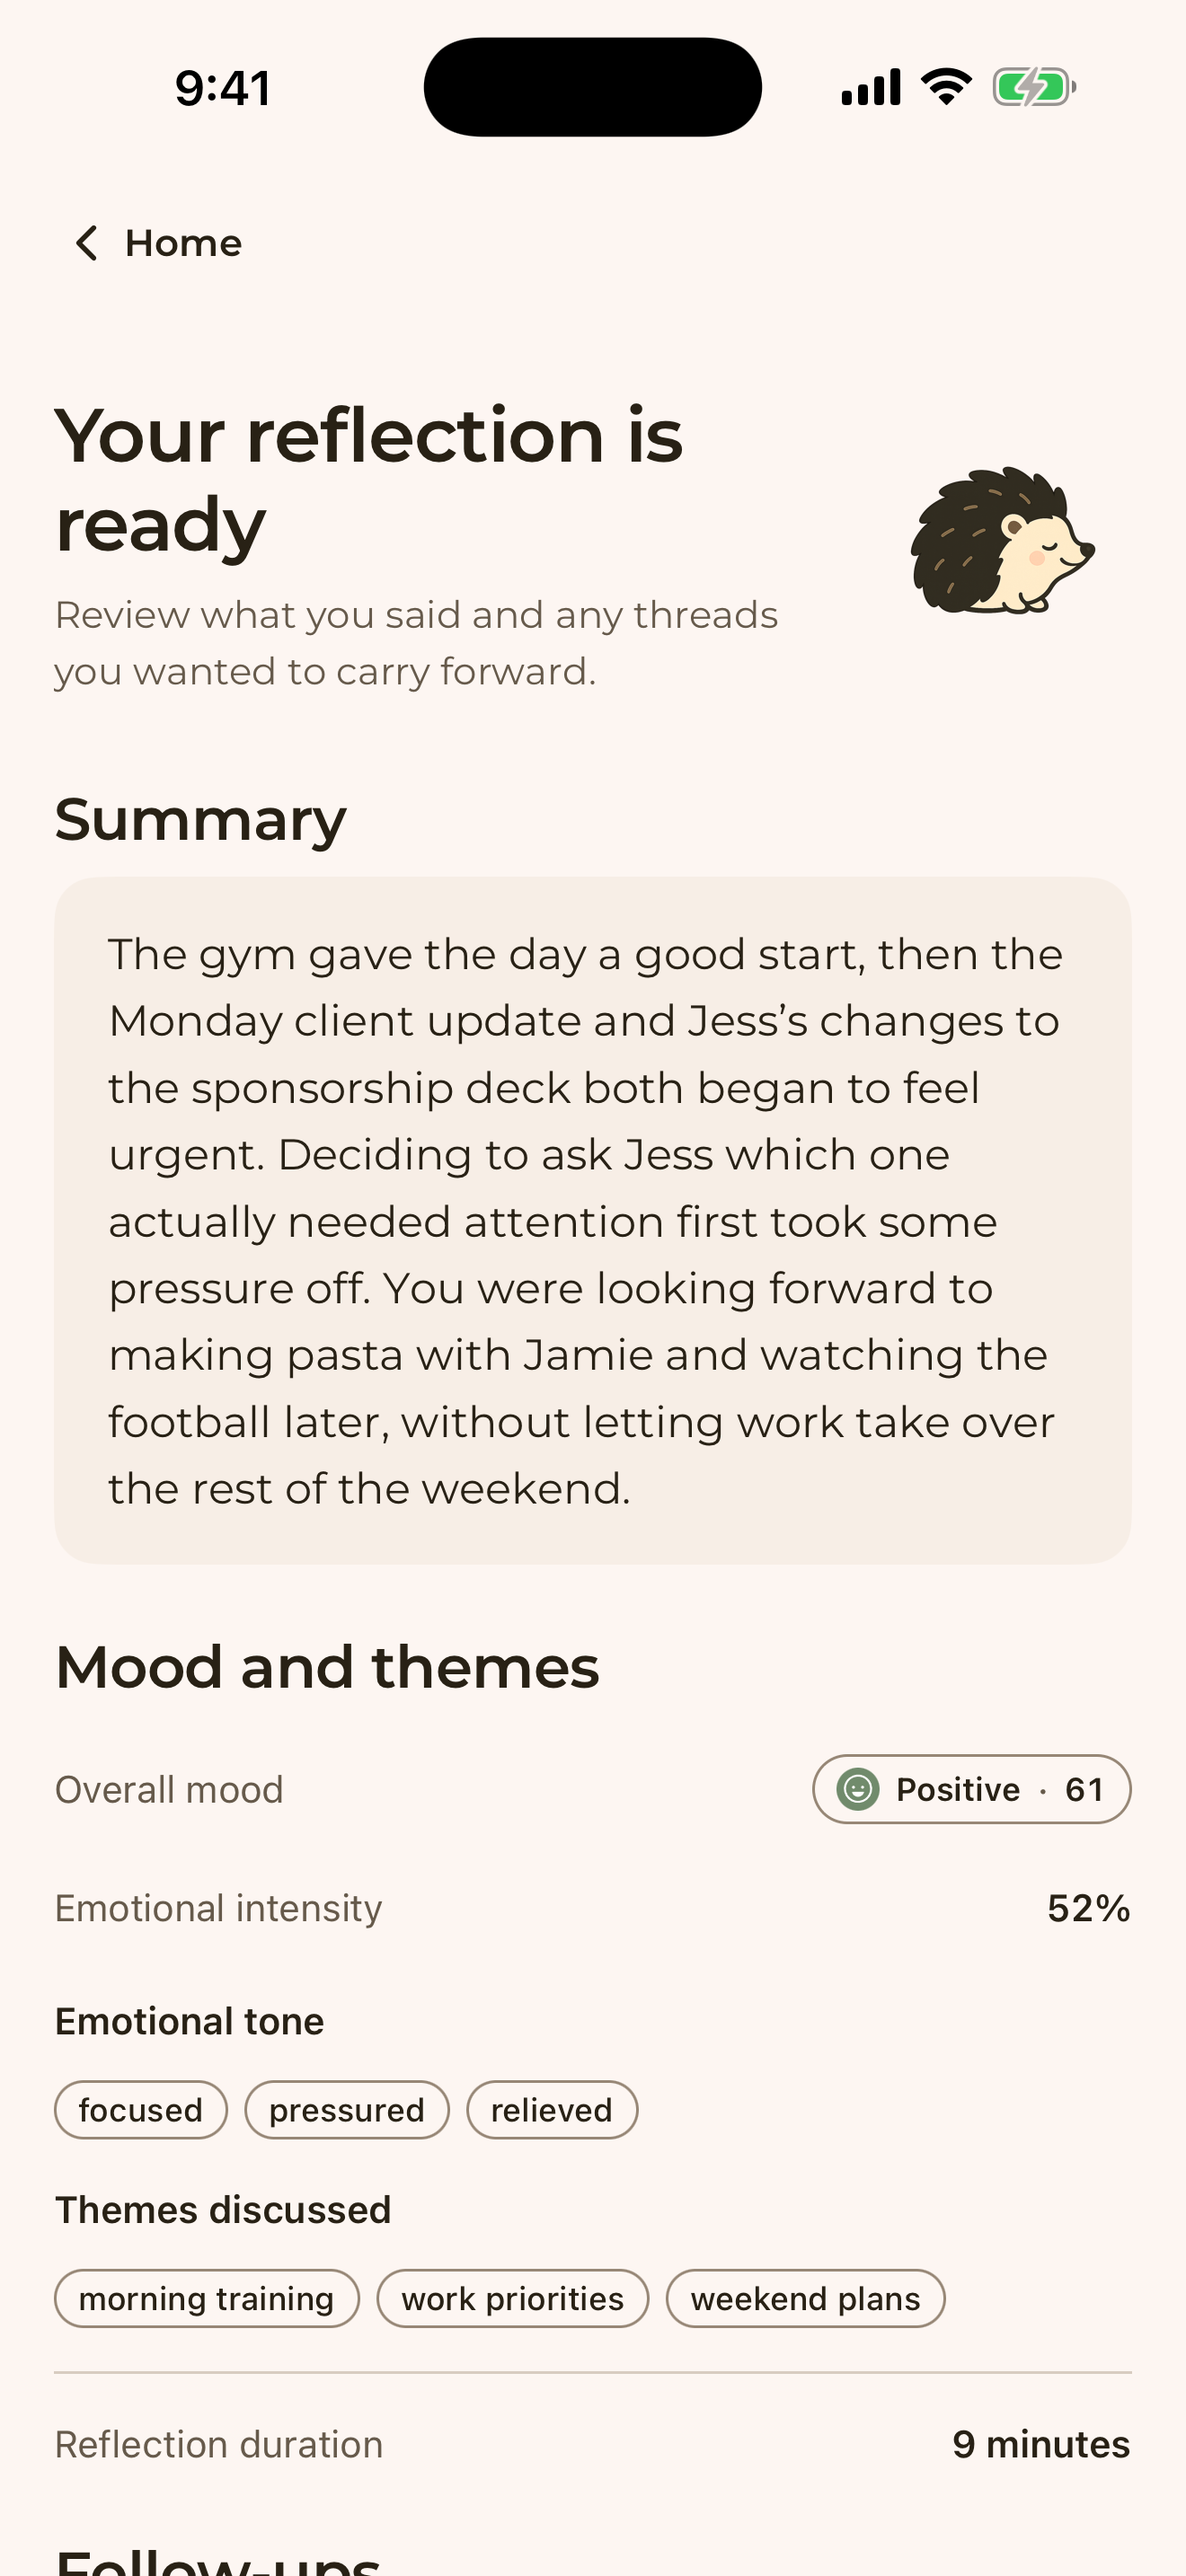Tap the sleeping hedgehog mascot
Screen dimensions: 1186x2576
click(1002, 540)
